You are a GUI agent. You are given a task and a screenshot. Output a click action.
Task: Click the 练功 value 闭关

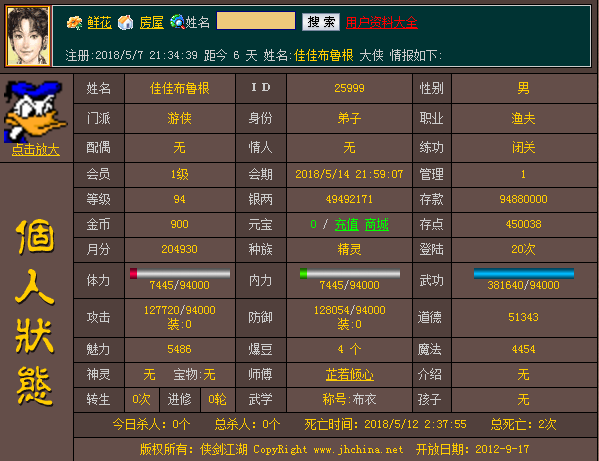click(x=523, y=147)
